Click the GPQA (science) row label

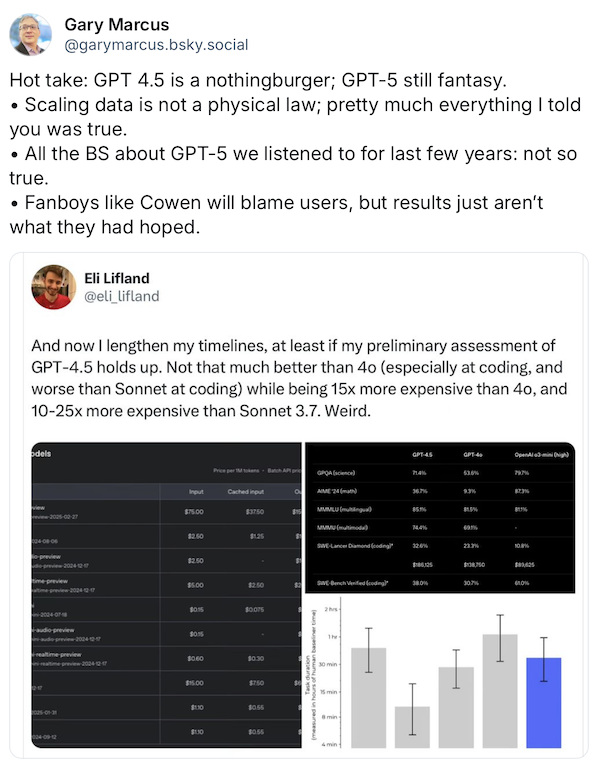point(336,473)
